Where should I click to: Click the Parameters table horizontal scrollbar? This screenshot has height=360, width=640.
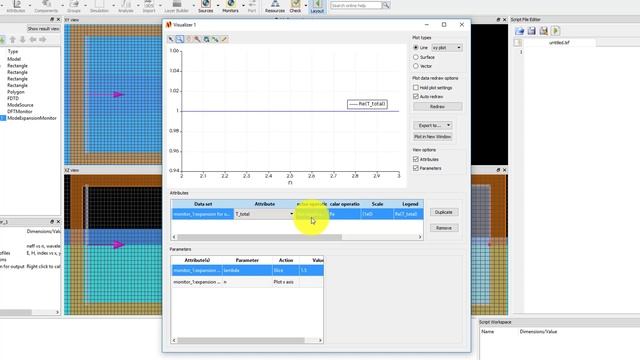(241, 340)
